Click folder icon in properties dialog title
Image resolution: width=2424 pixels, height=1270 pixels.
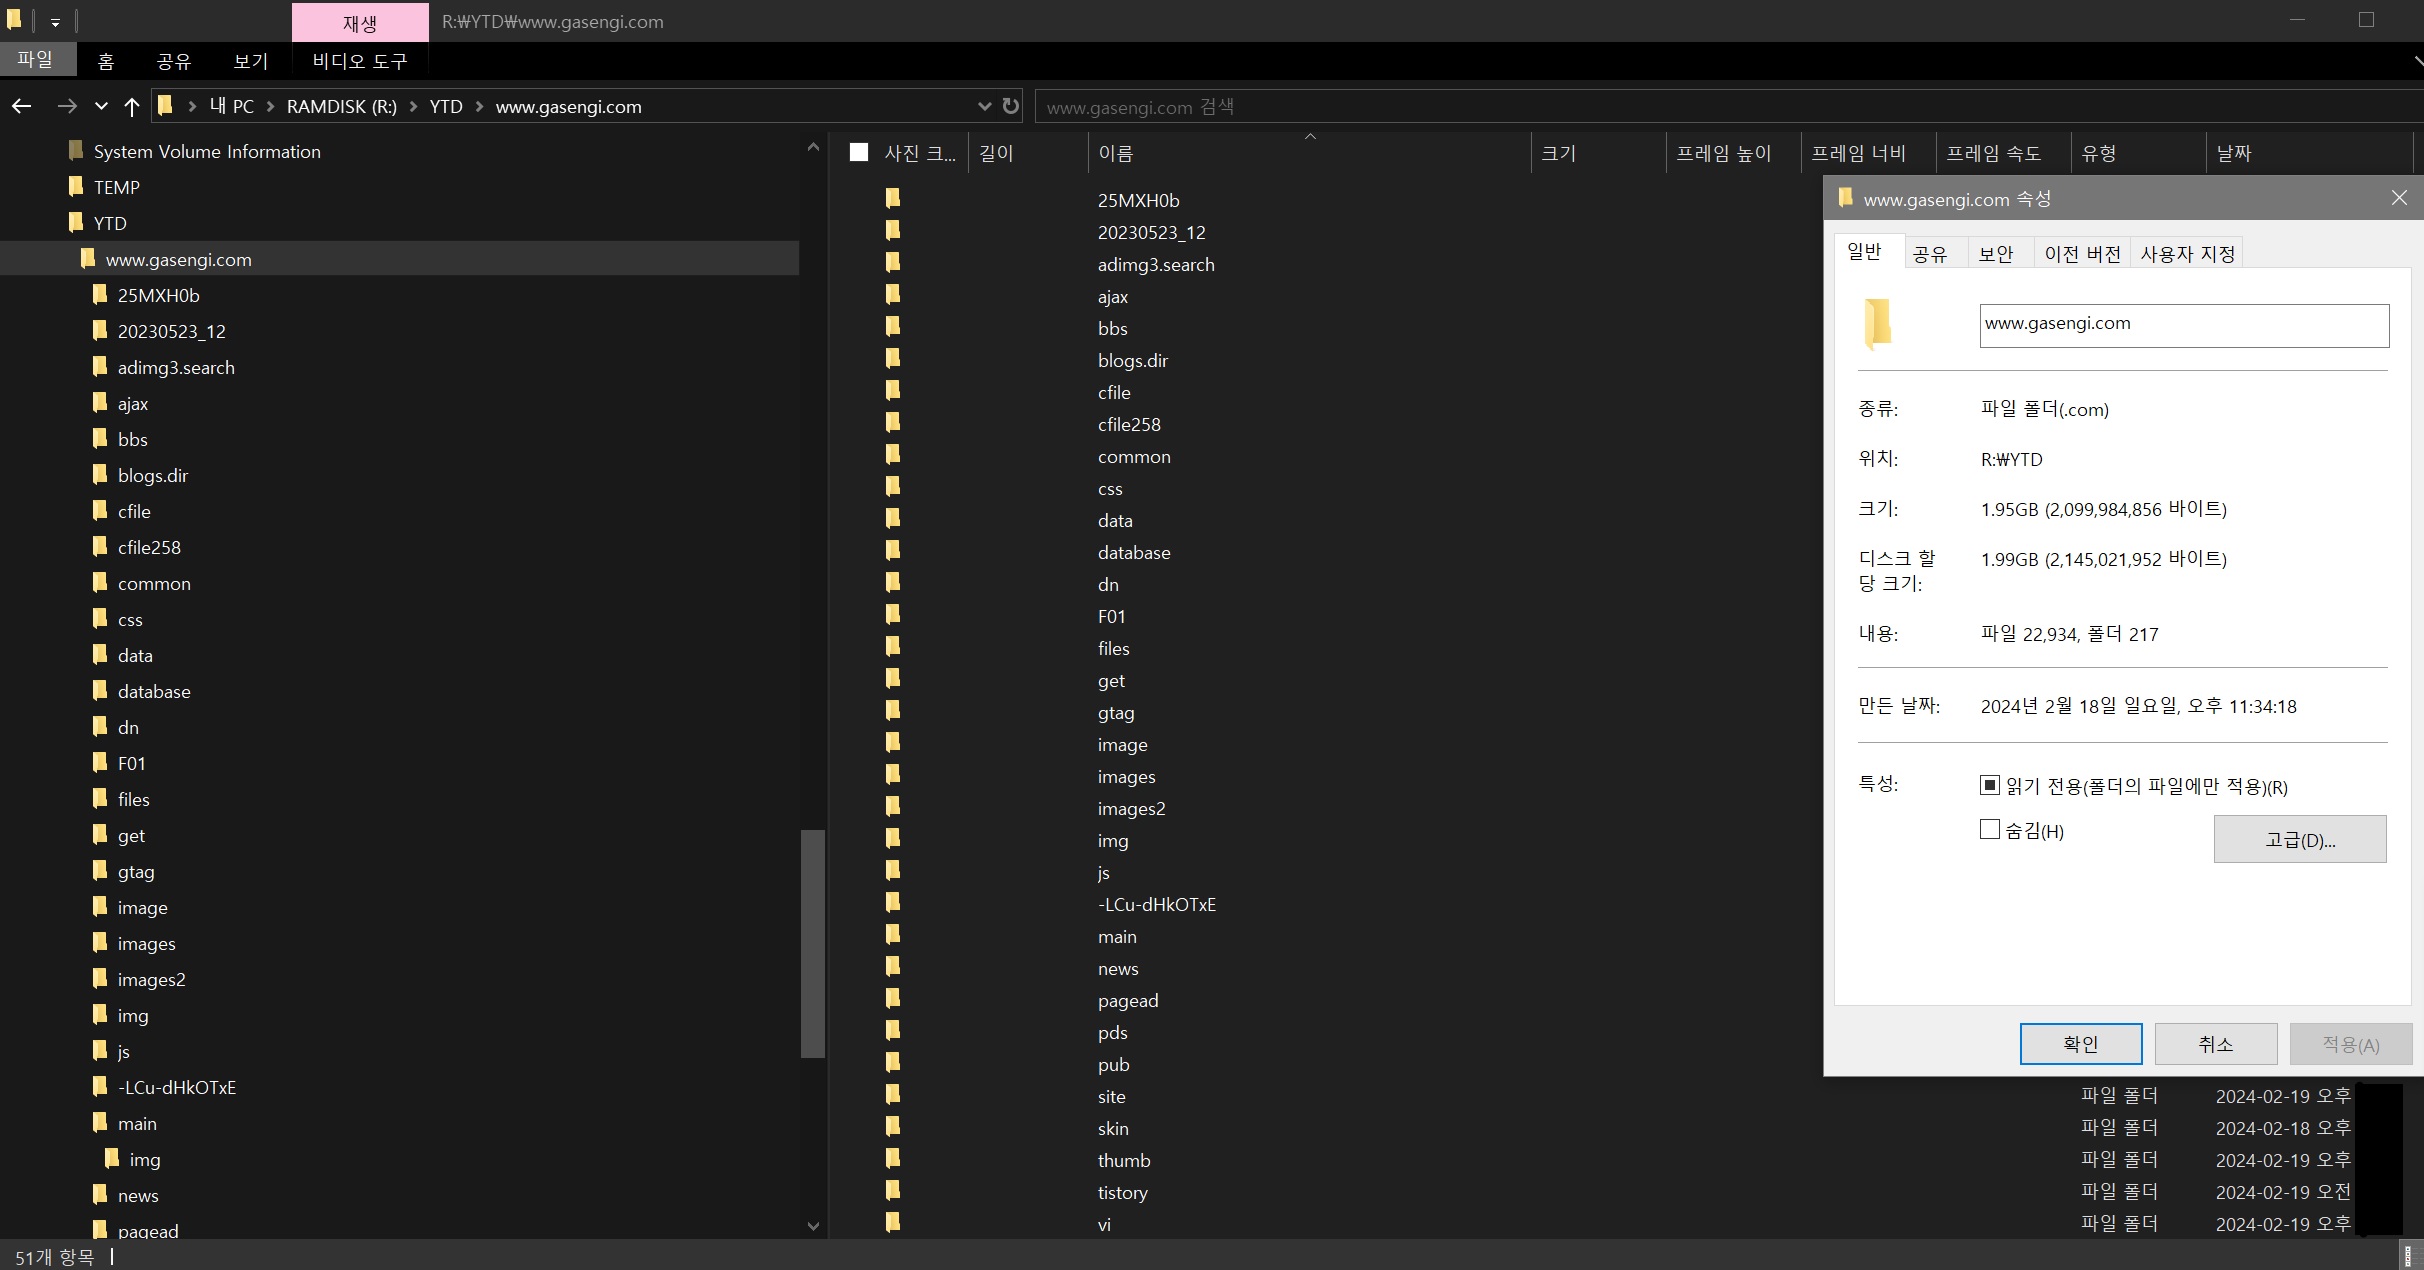tap(1846, 197)
